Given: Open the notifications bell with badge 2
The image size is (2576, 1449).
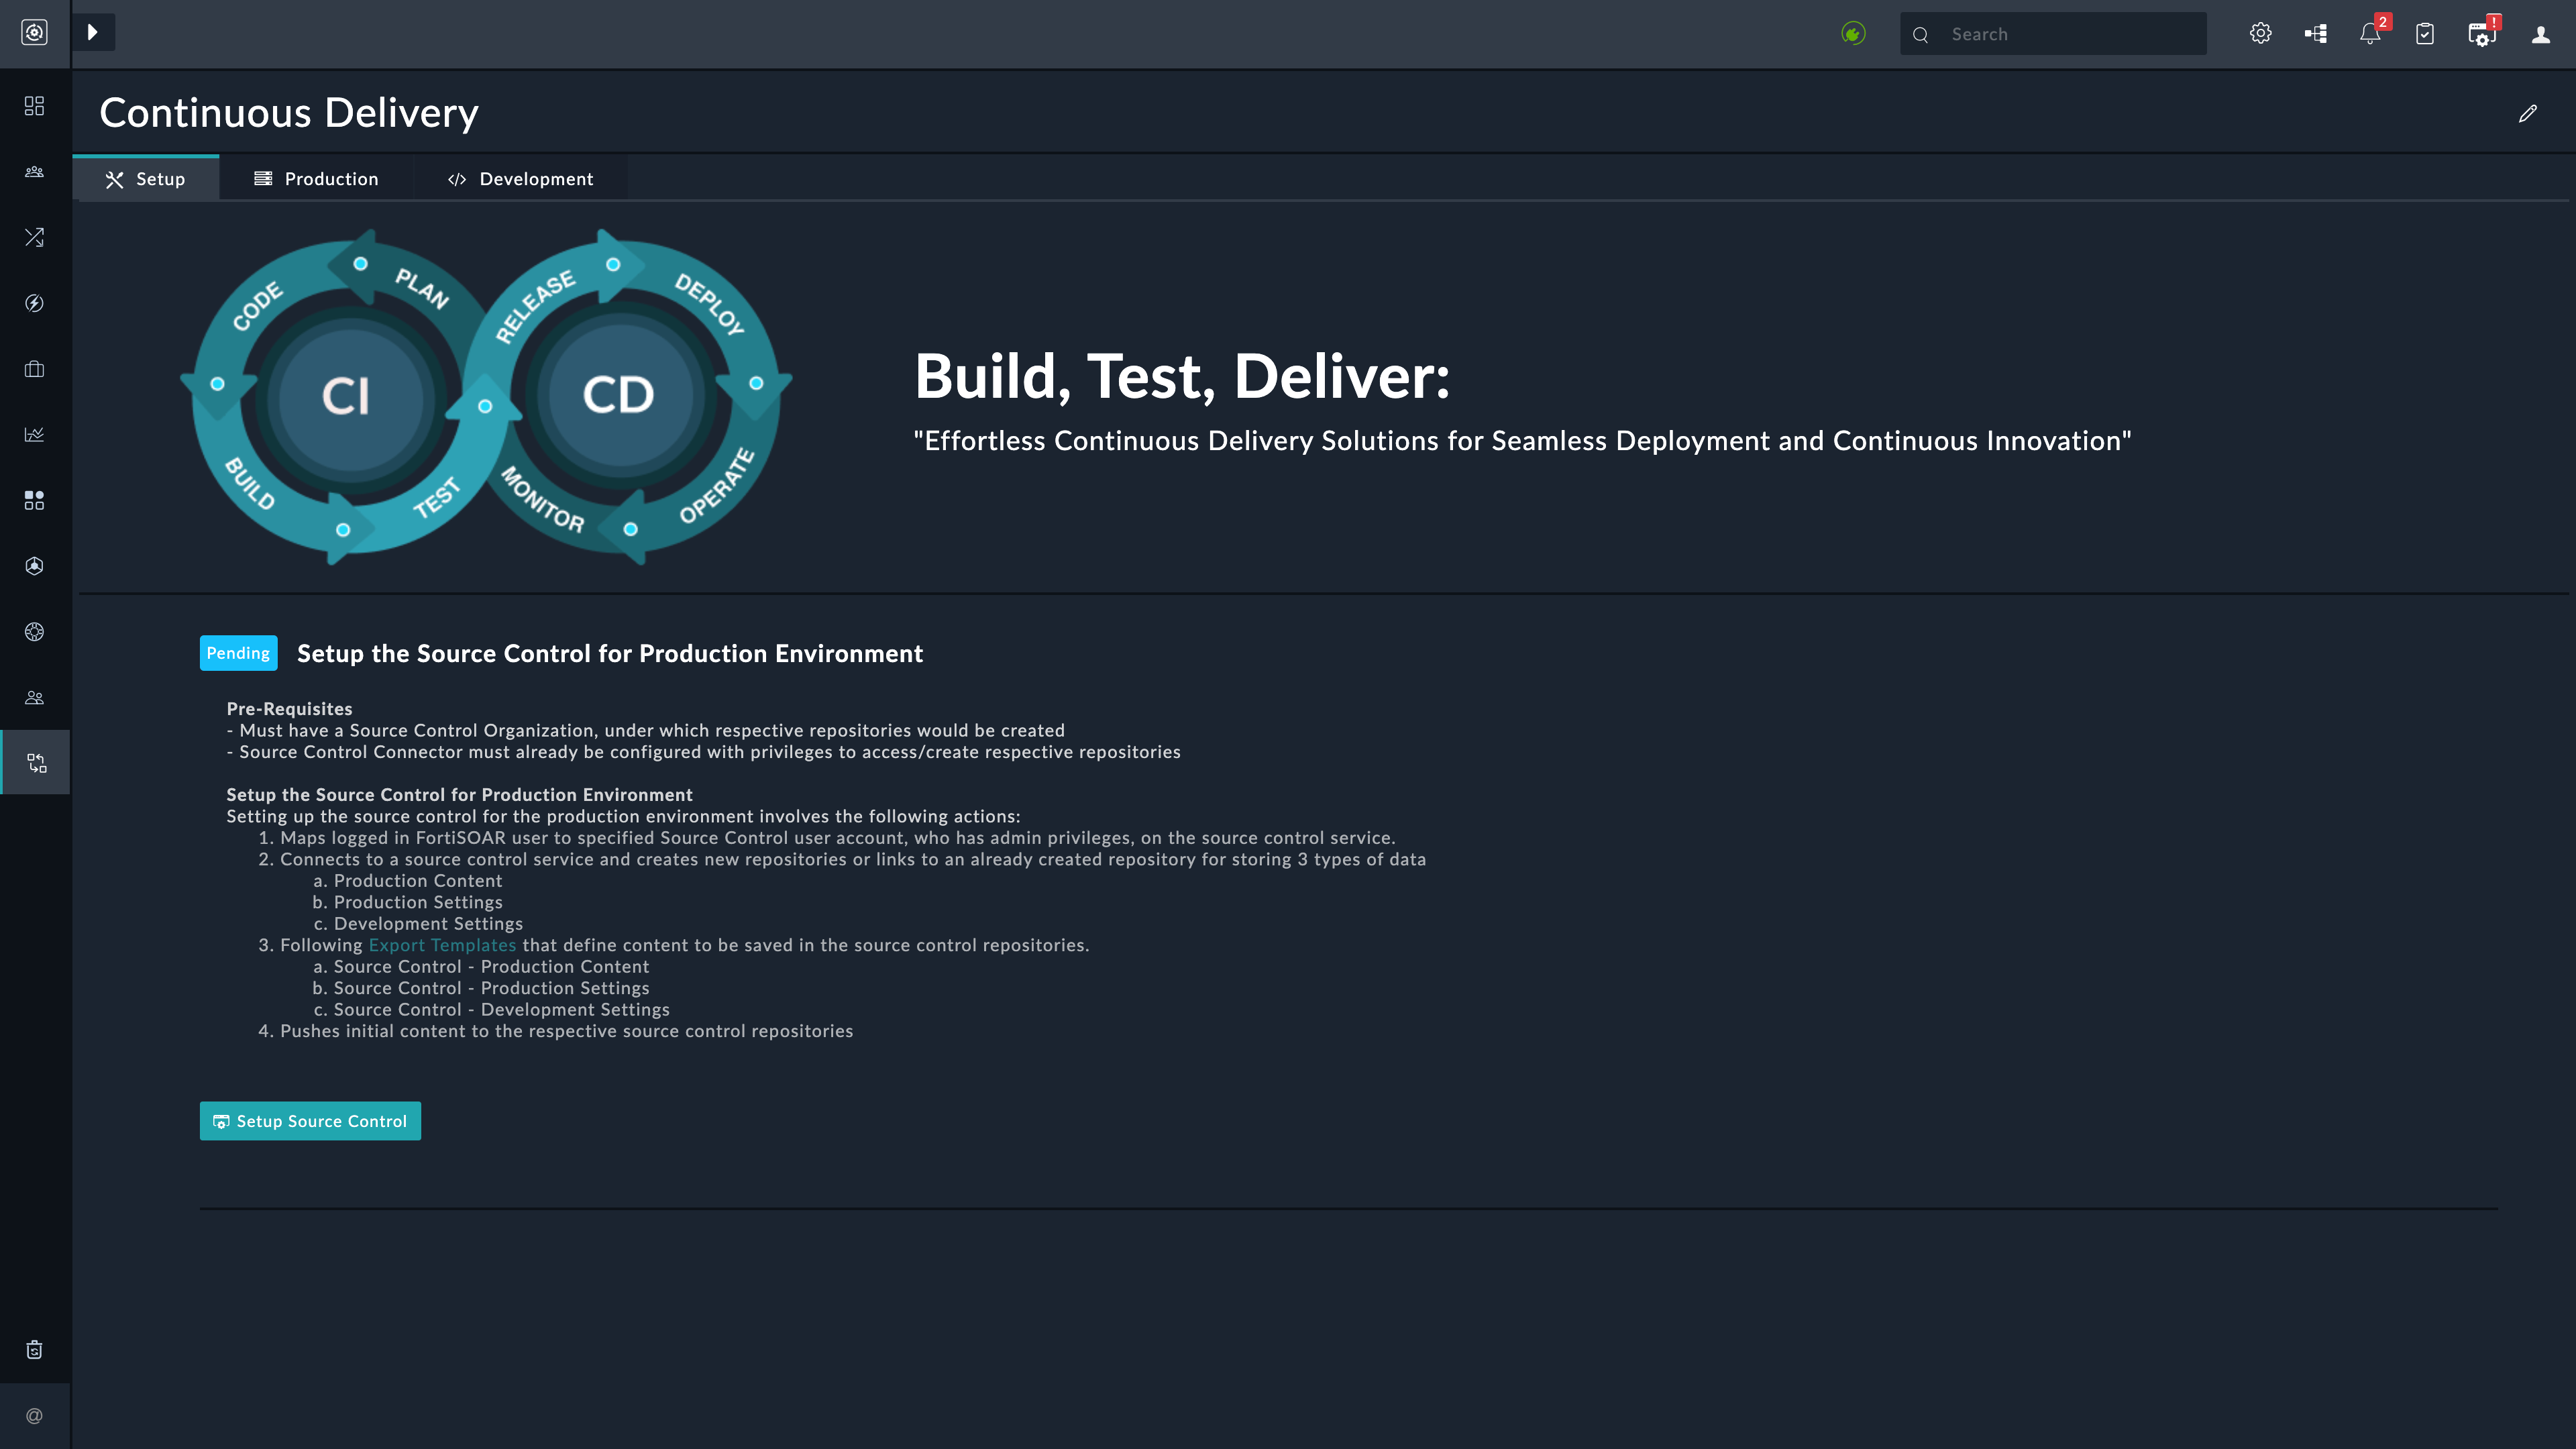Looking at the screenshot, I should pyautogui.click(x=2369, y=34).
